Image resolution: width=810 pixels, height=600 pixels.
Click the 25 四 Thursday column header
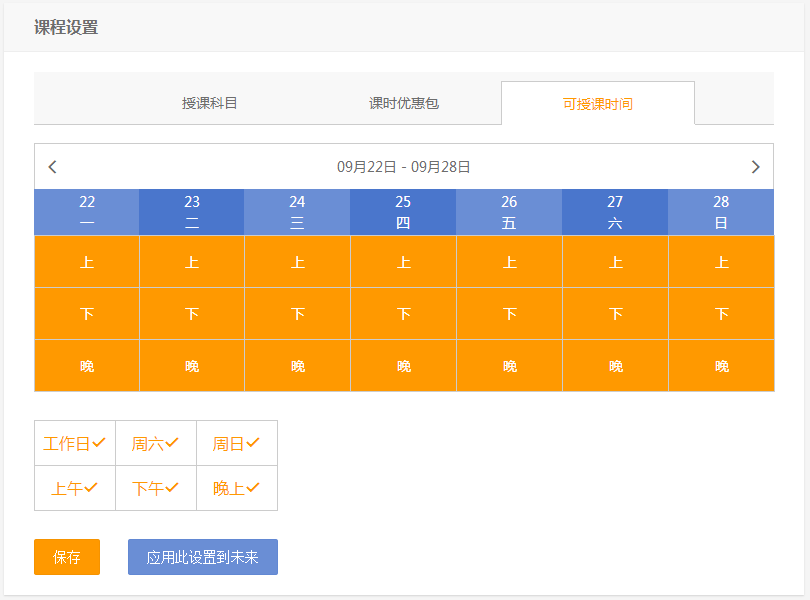[403, 212]
